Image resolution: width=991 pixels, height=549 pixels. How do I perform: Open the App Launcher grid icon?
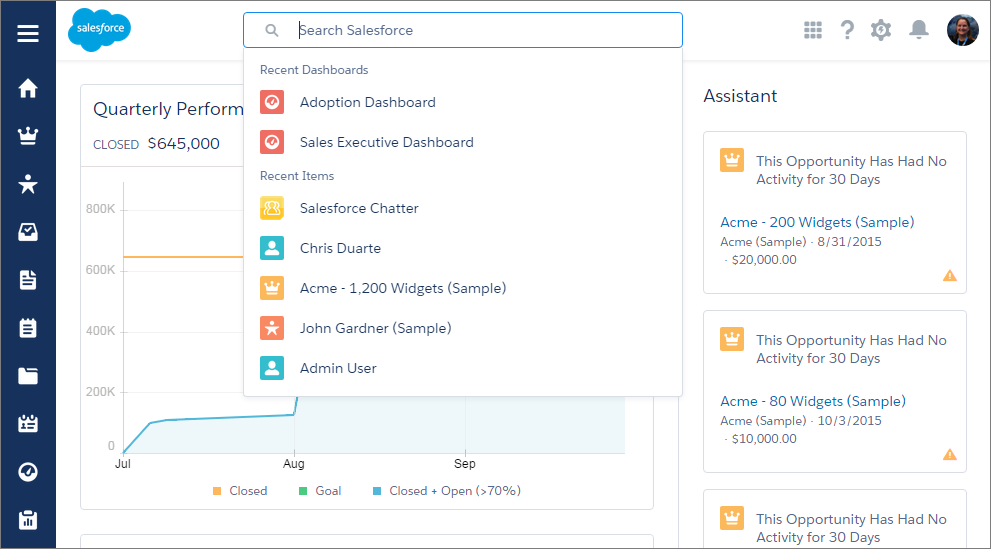[813, 30]
